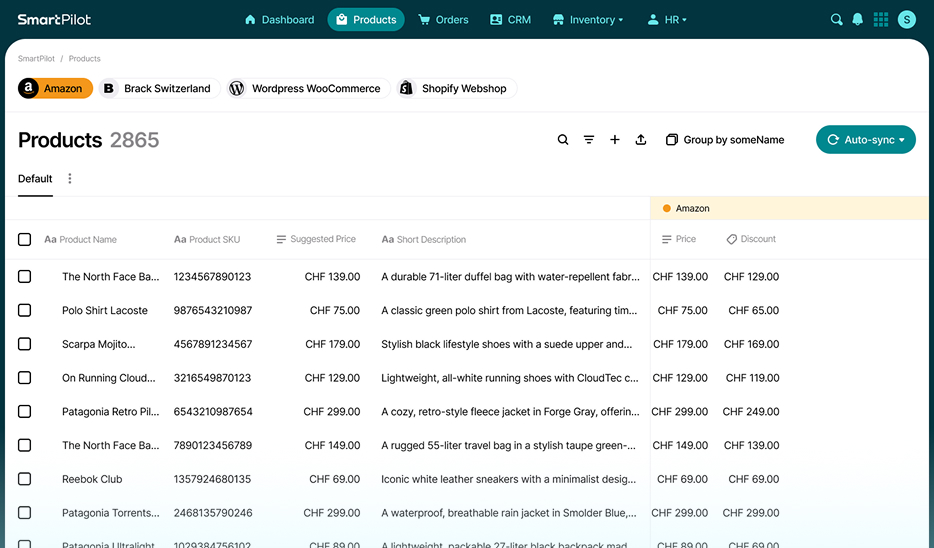Open notifications bell
Viewport: 934px width, 548px height.
(x=858, y=20)
